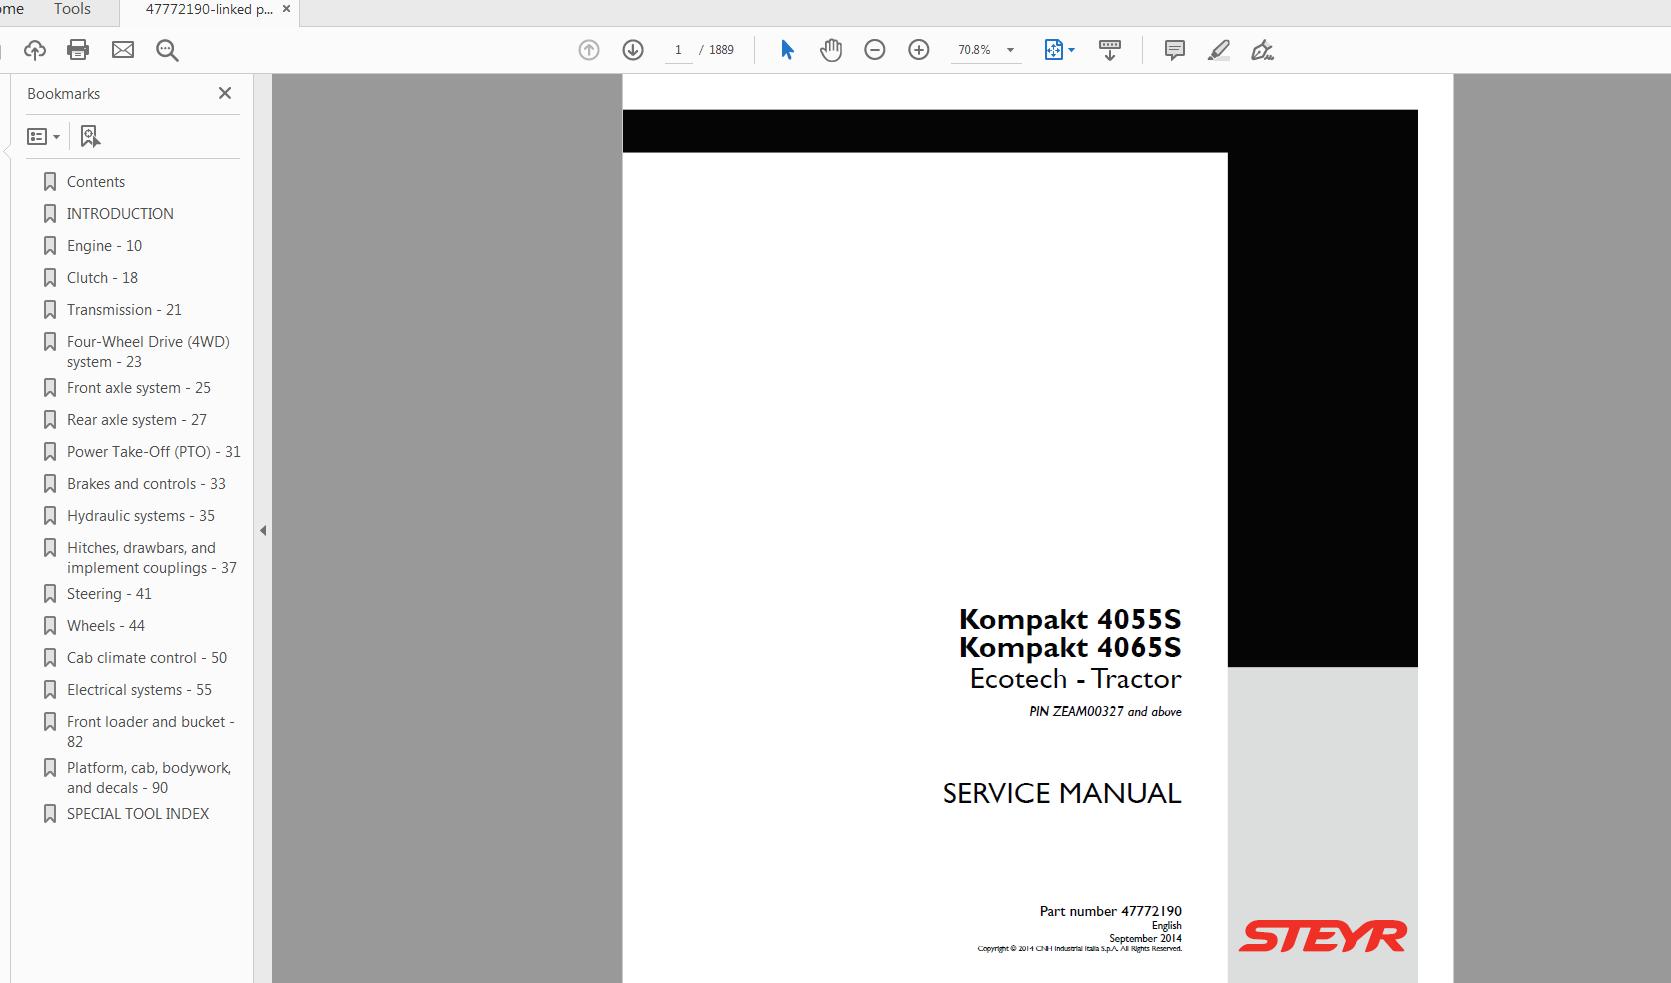Viewport: 1671px width, 983px height.
Task: Jump to the INTRODUCTION bookmark
Action: pyautogui.click(x=120, y=214)
